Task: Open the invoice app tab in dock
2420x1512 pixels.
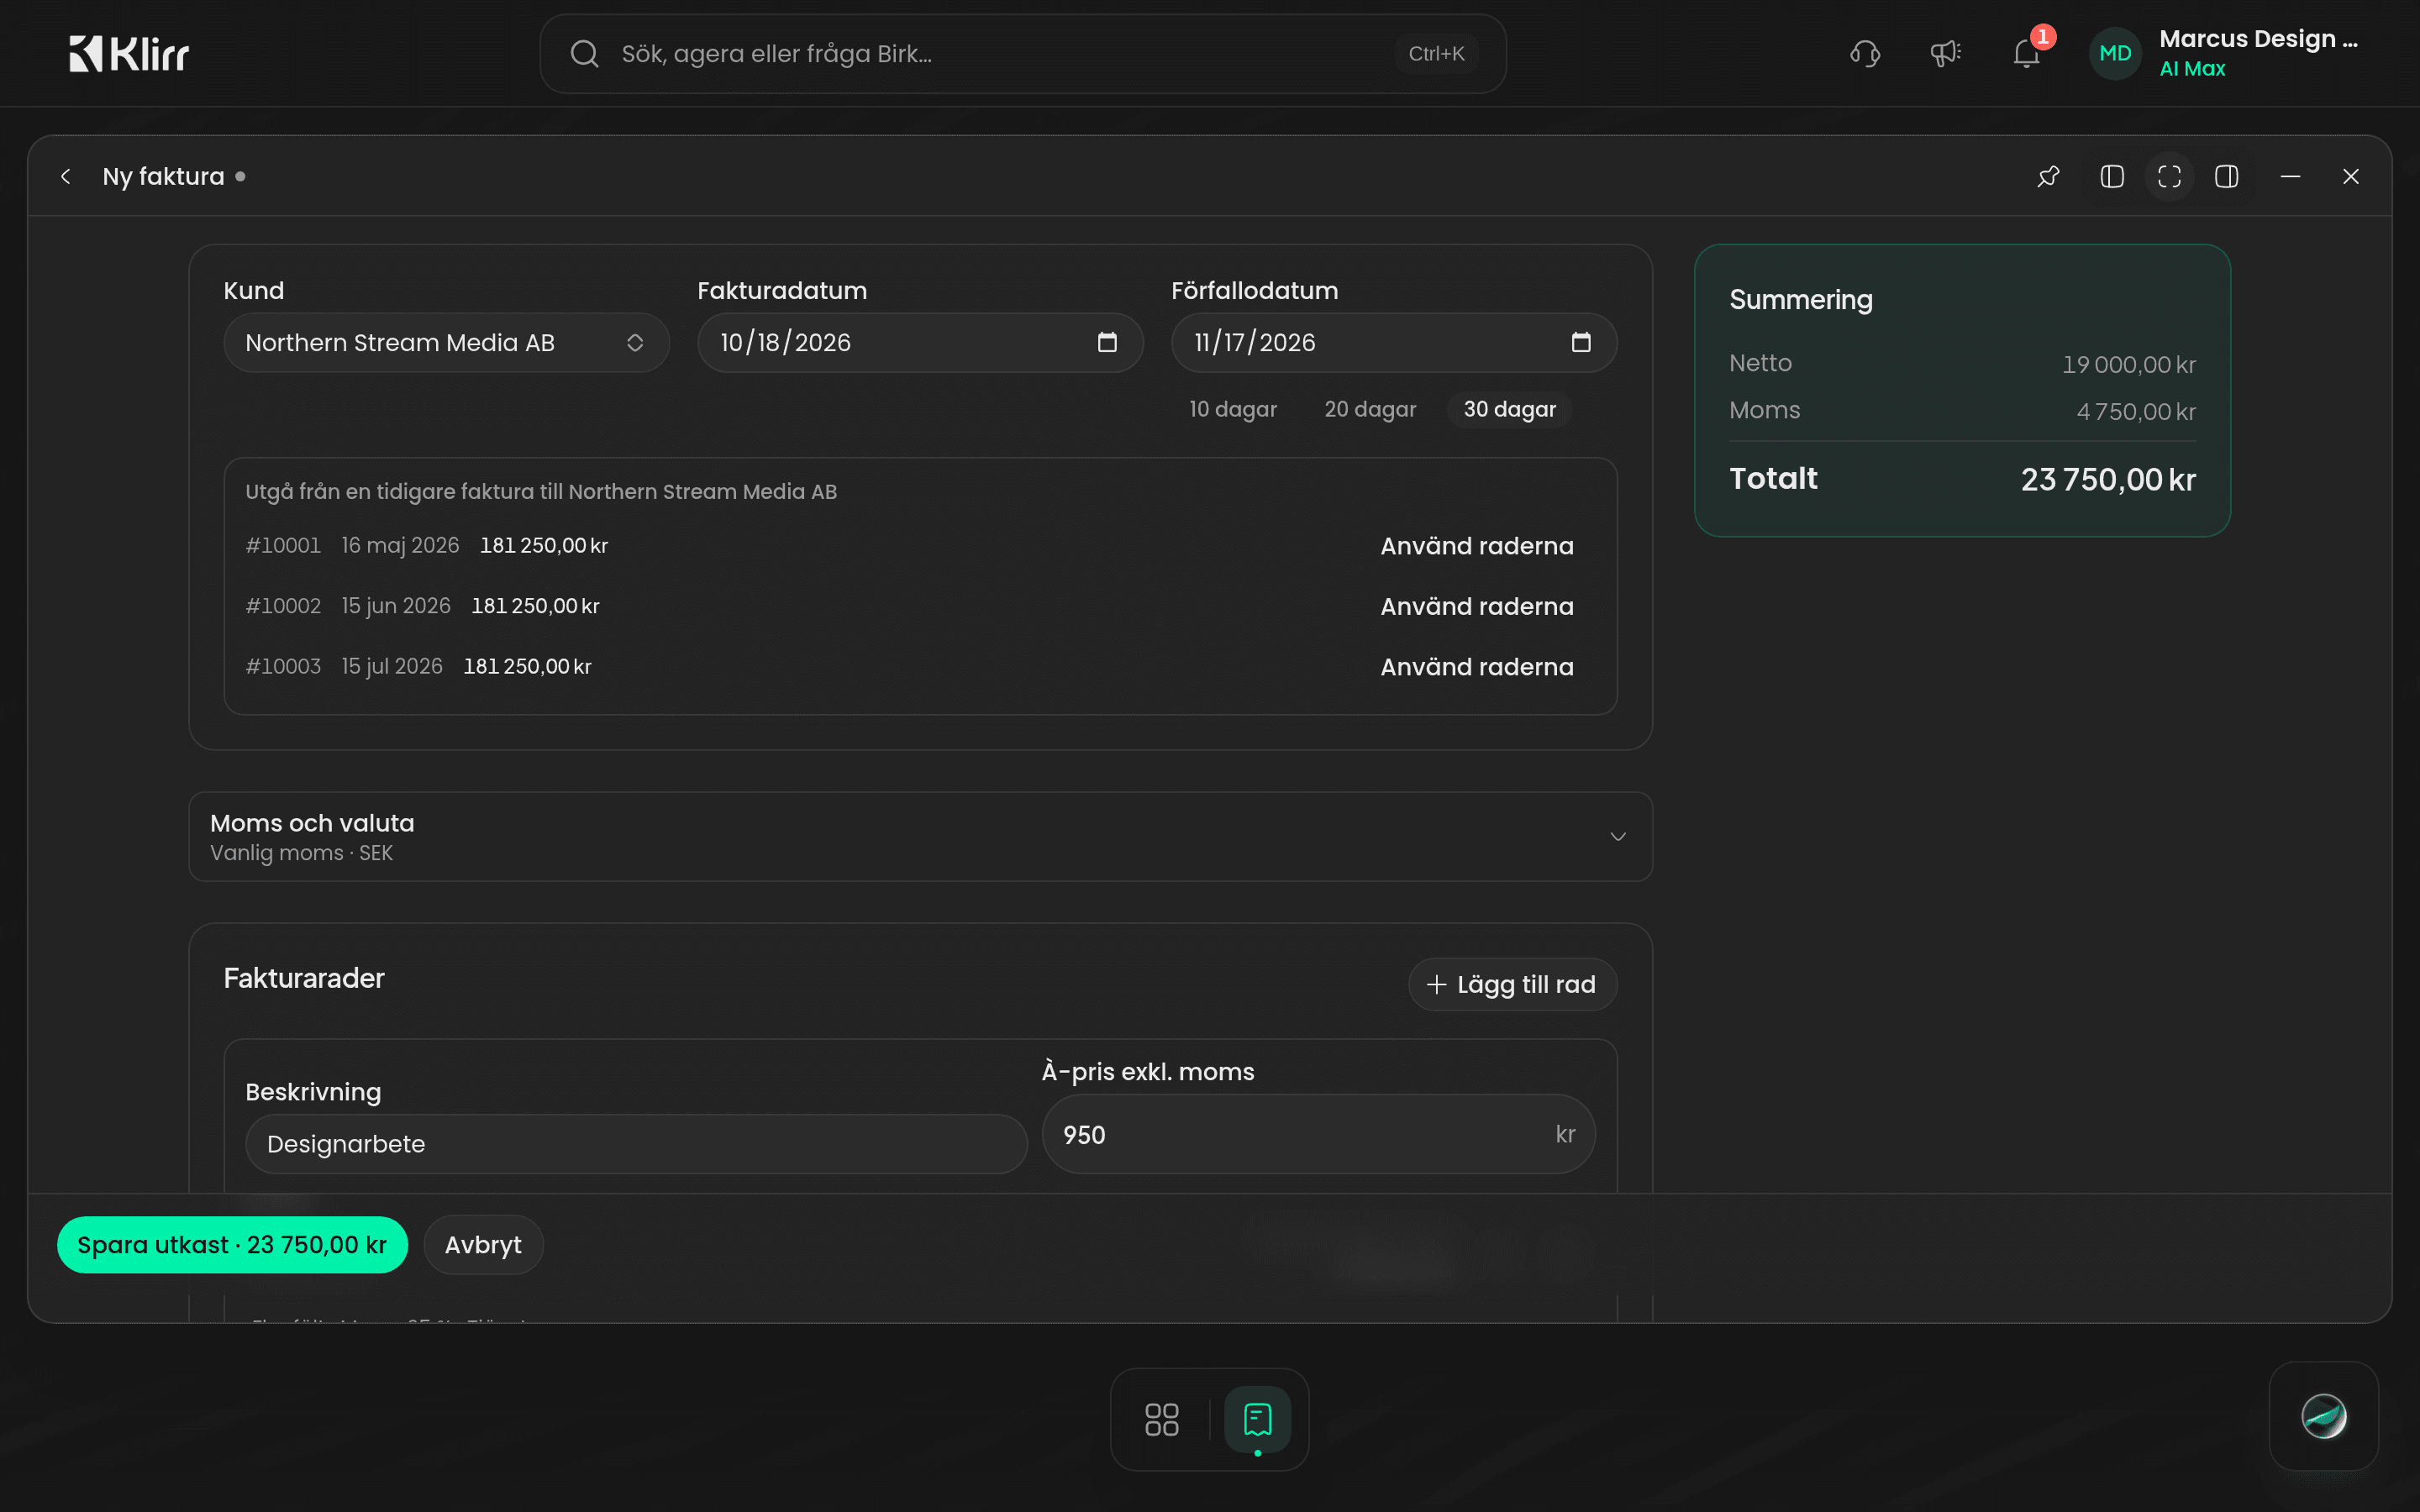Action: (x=1257, y=1419)
